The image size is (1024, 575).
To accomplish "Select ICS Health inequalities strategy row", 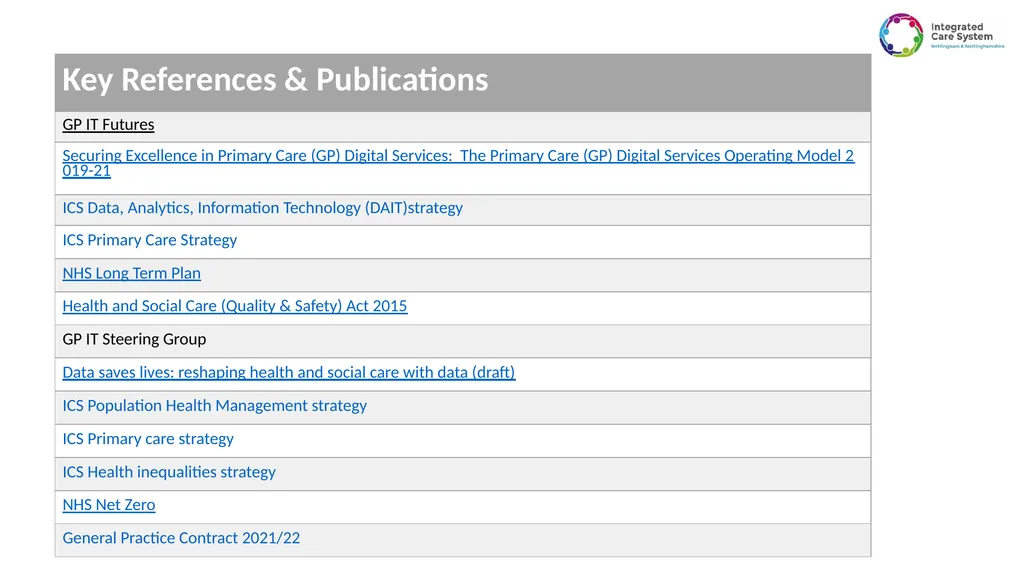I will pos(463,474).
